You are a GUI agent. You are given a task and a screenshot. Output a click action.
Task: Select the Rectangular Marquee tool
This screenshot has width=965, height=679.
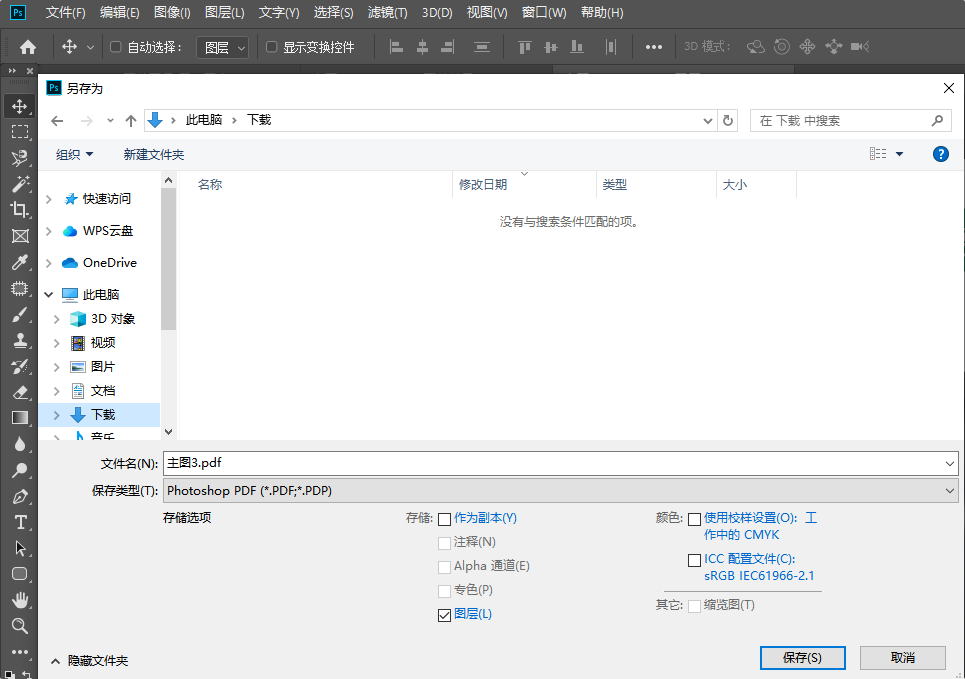tap(19, 132)
